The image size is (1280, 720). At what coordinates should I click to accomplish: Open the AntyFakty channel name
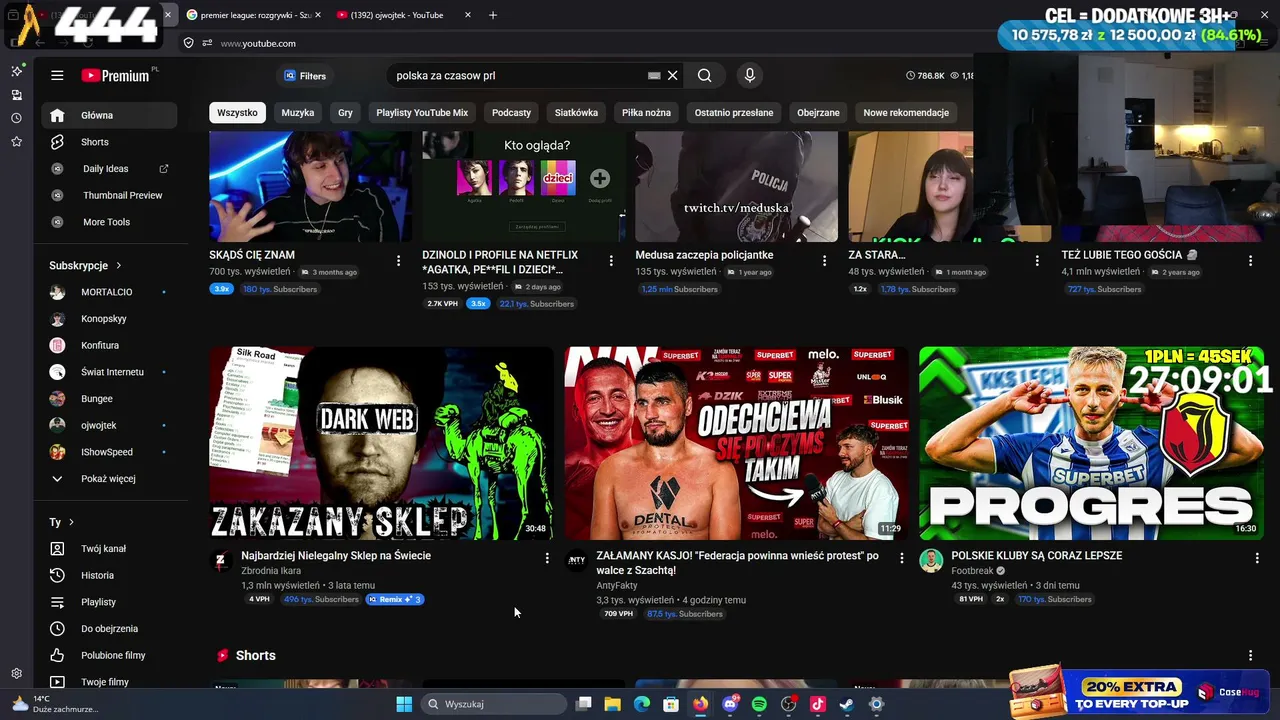pos(617,586)
